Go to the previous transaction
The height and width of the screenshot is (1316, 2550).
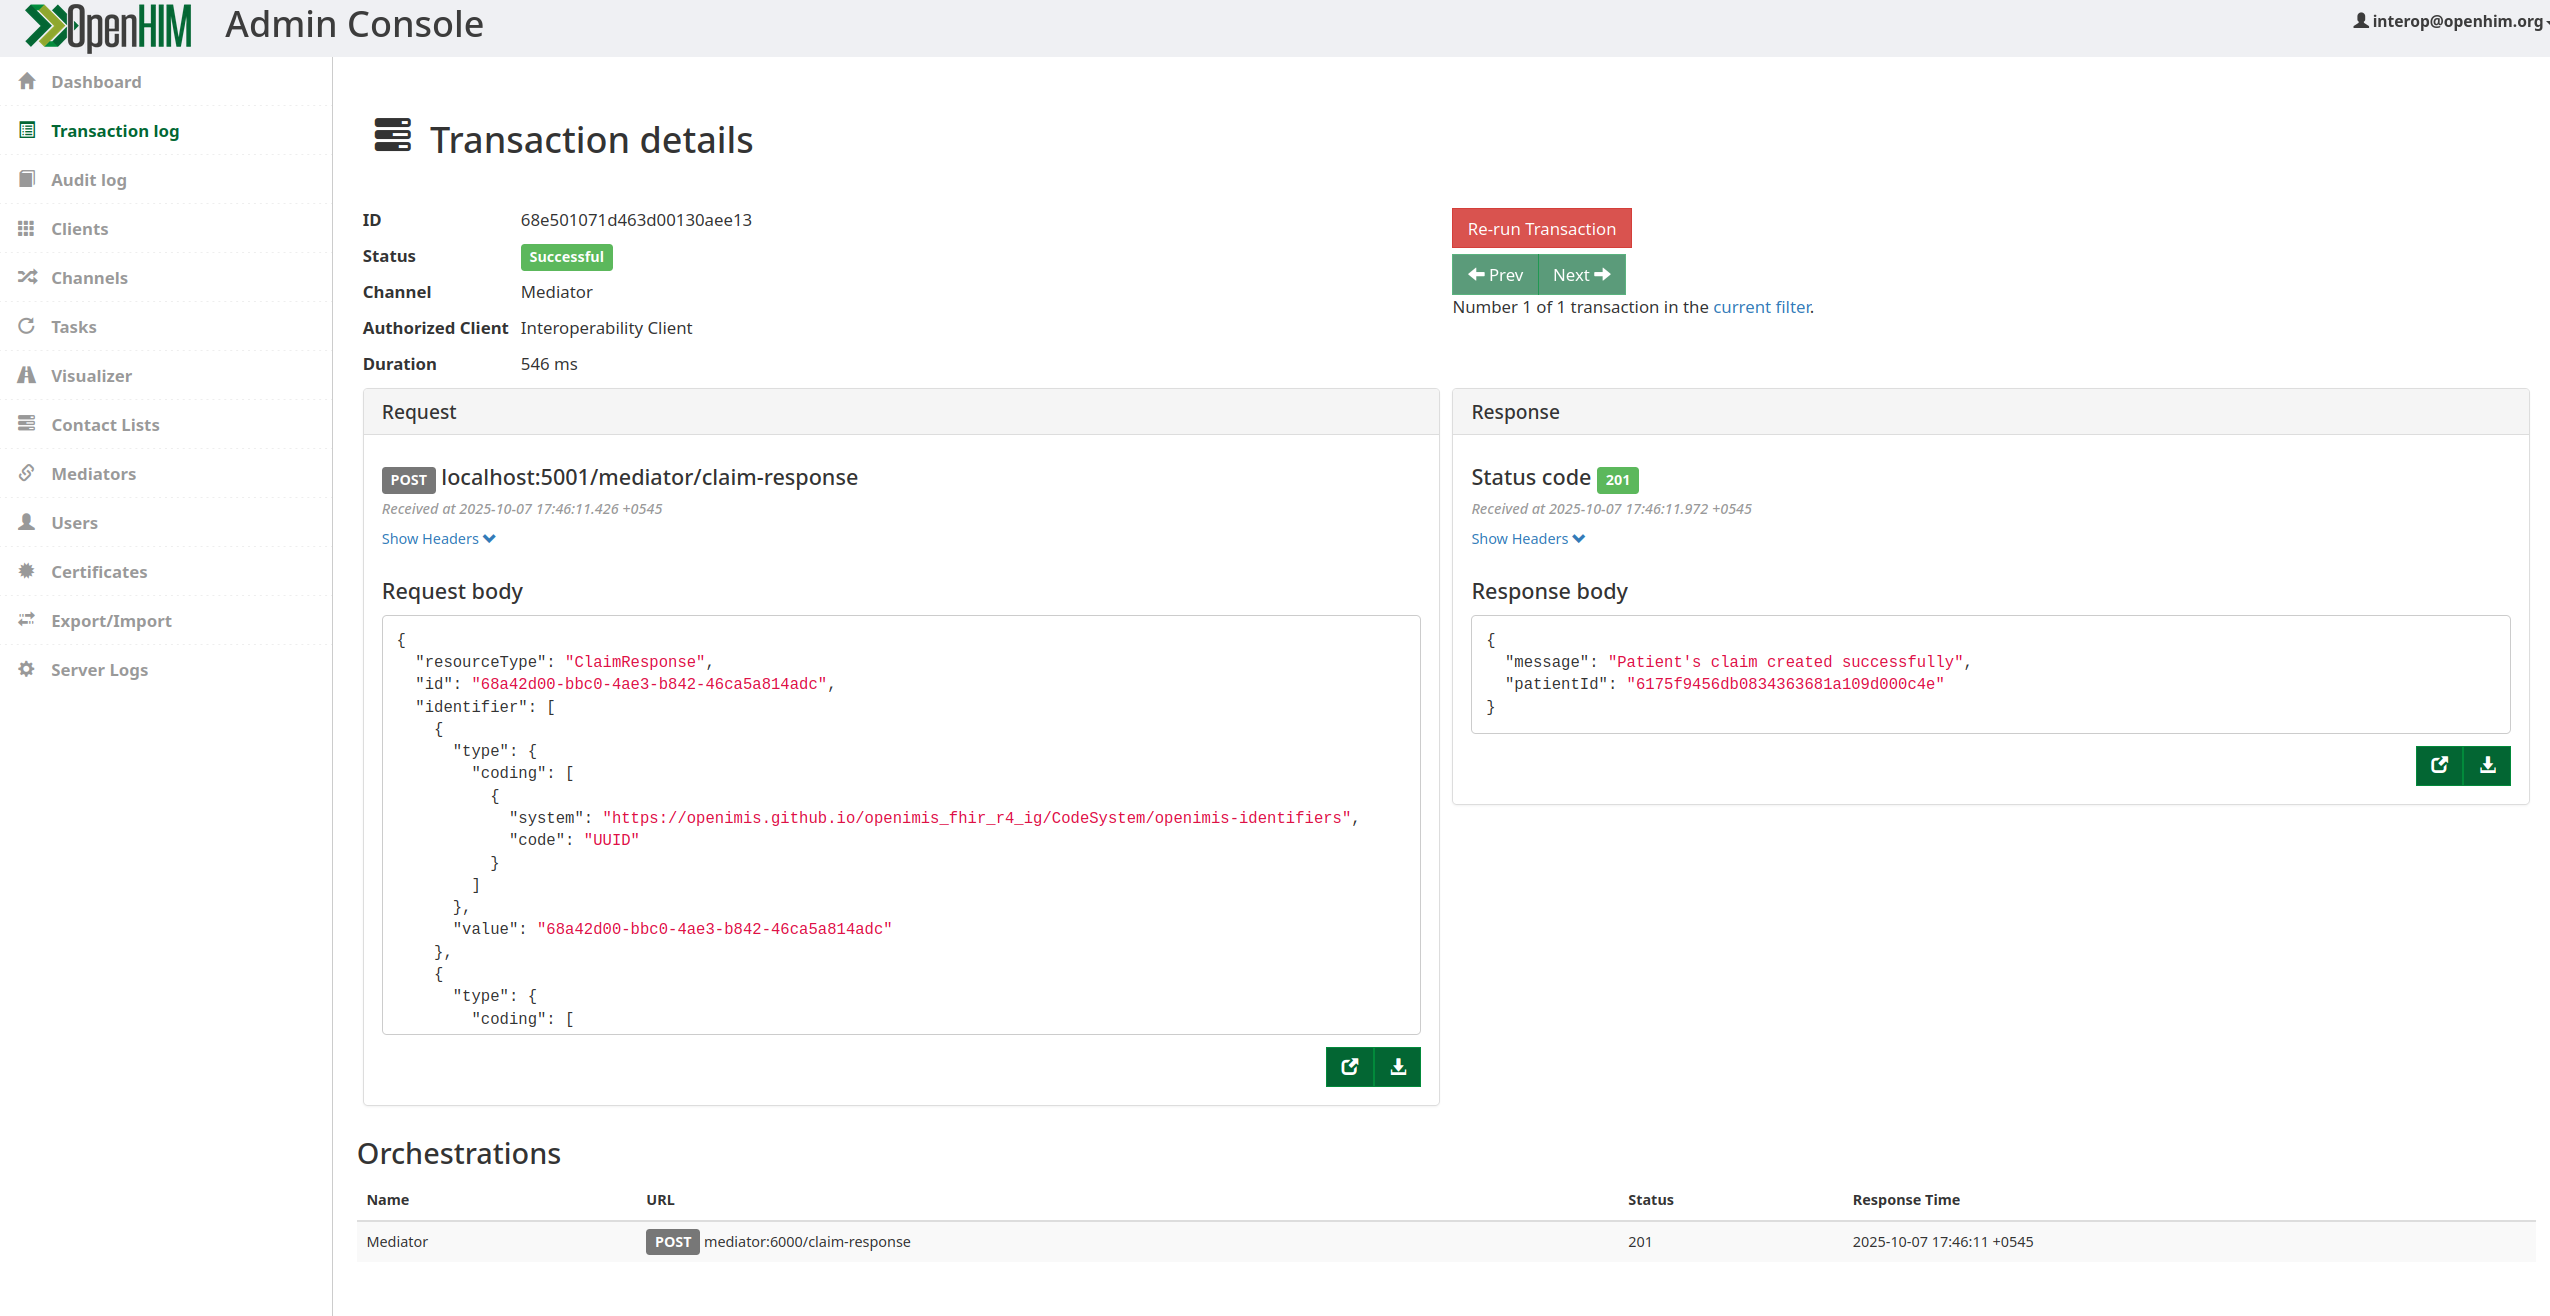click(x=1494, y=275)
